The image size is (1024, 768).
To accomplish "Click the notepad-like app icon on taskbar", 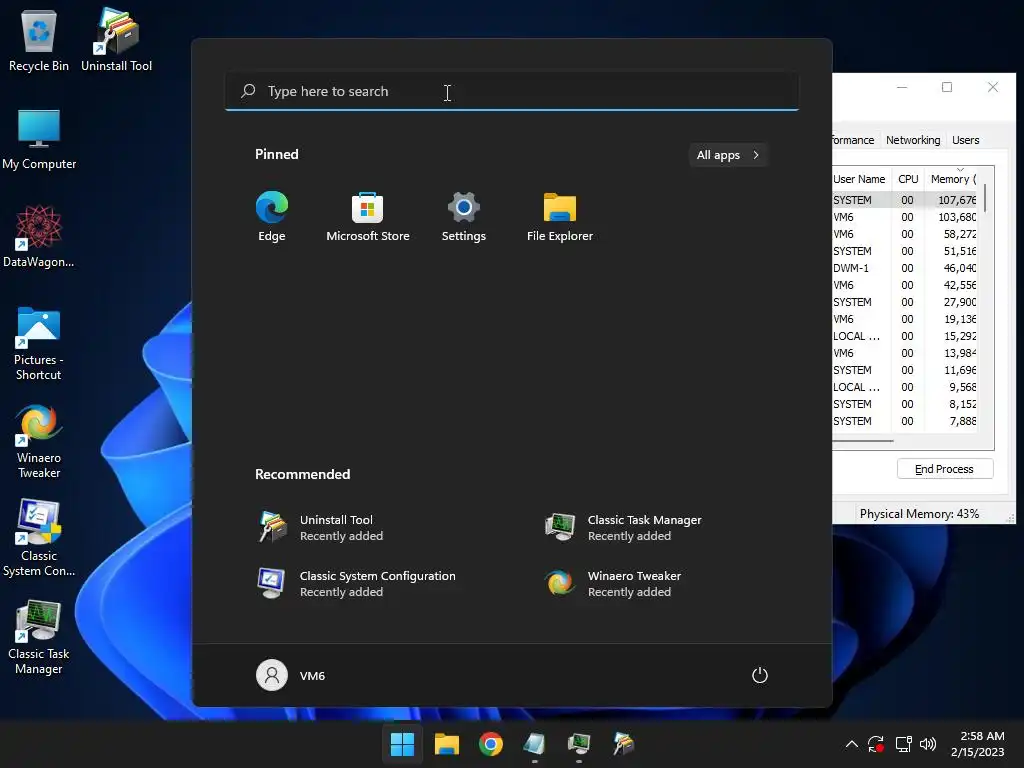I will 535,744.
